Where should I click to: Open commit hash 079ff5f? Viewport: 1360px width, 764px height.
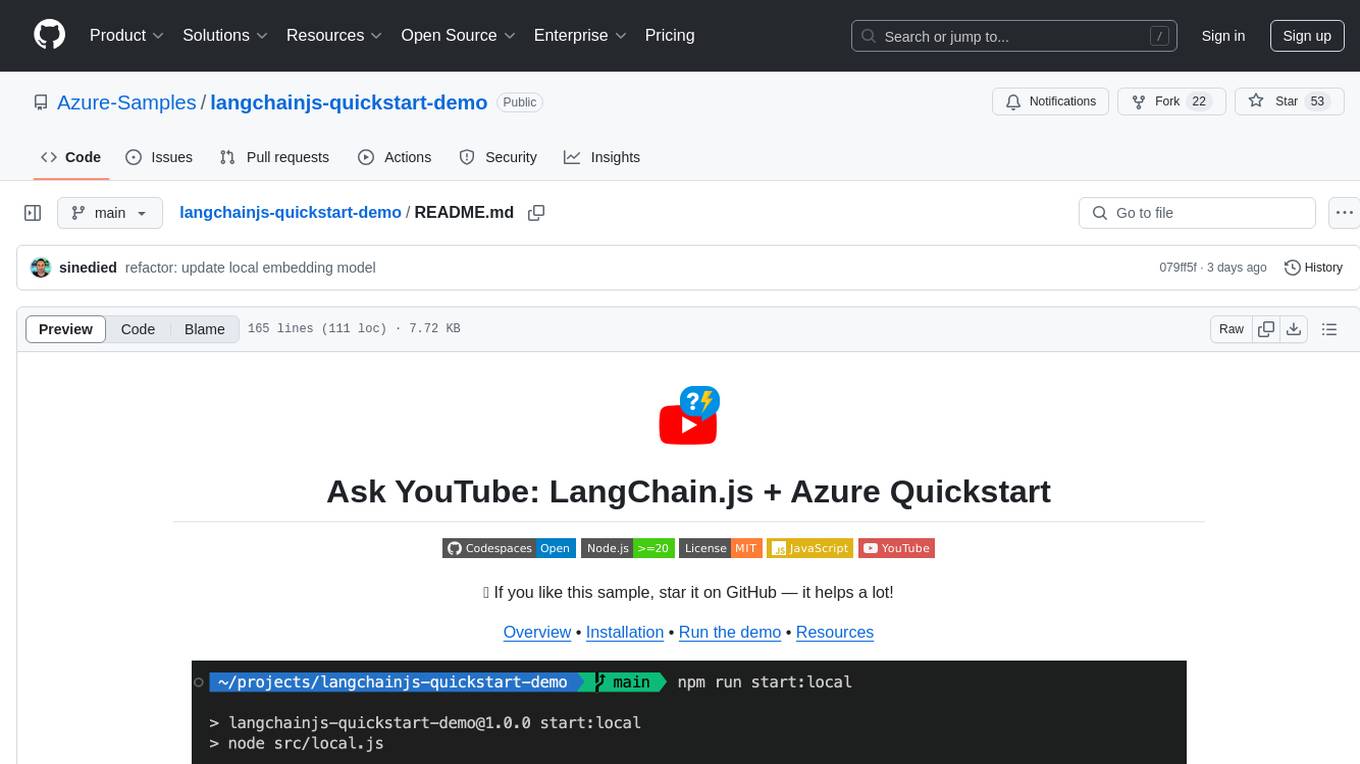tap(1177, 268)
